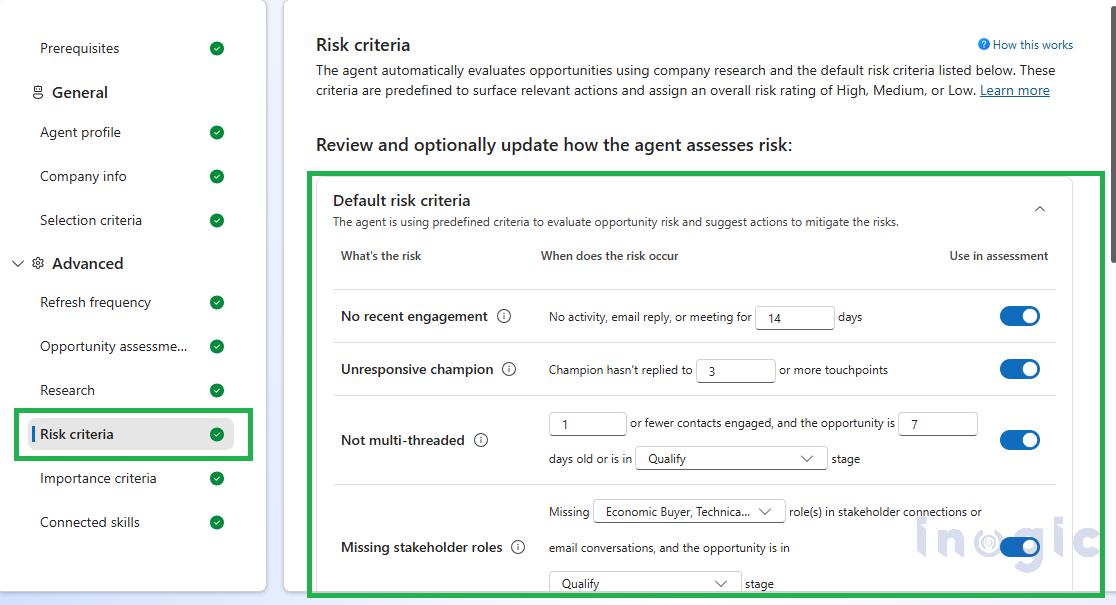Open the Economic Buyer roles dropdown

pyautogui.click(x=689, y=512)
